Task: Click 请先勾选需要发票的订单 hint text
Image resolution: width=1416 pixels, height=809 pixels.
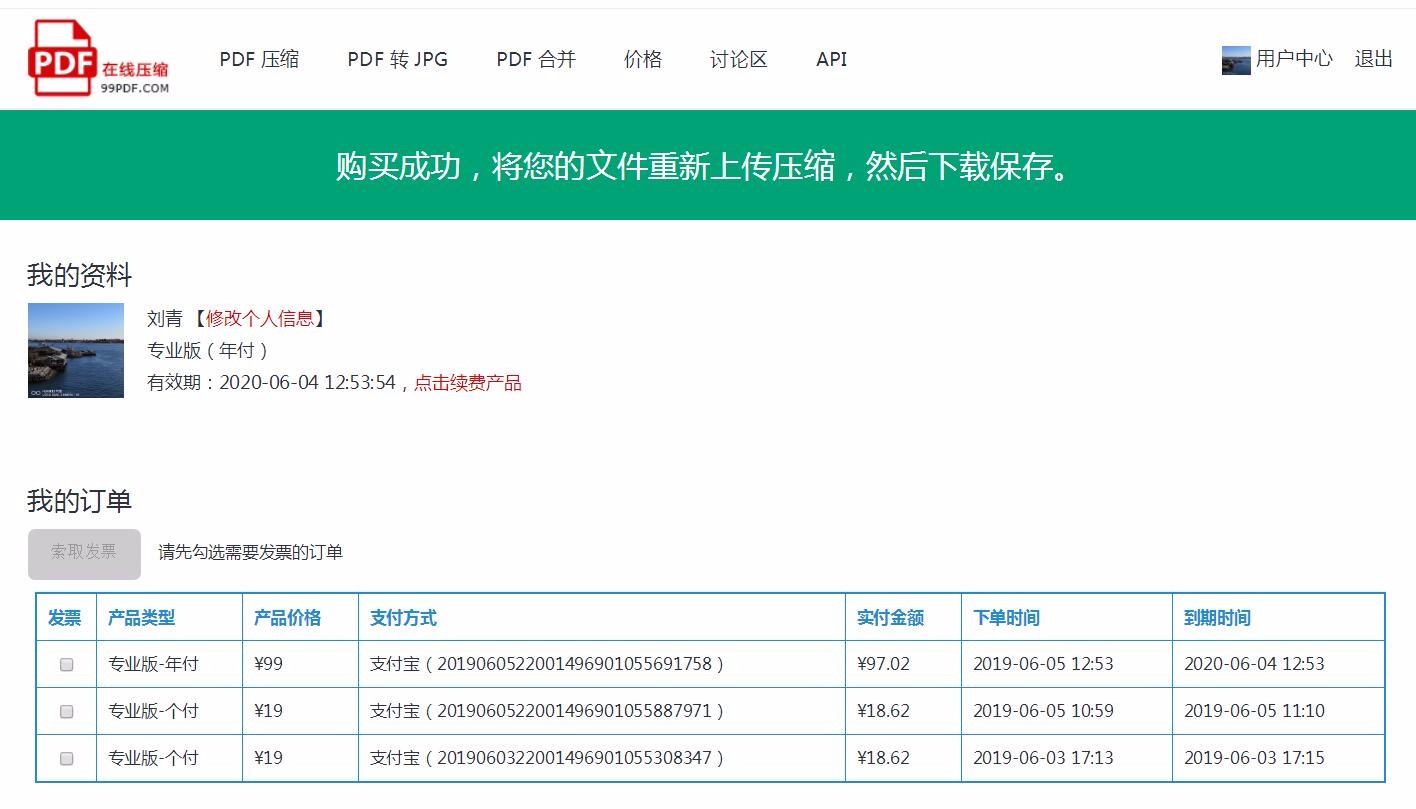Action: pos(251,552)
